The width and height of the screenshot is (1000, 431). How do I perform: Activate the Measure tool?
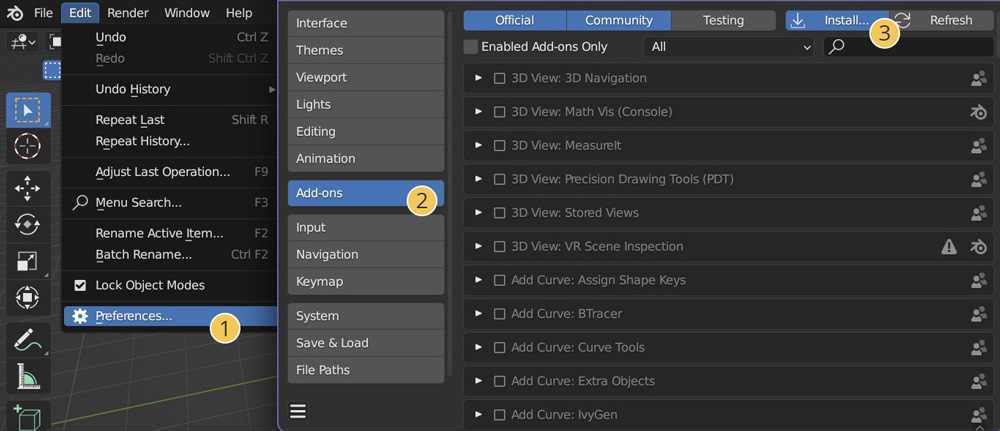(x=27, y=376)
